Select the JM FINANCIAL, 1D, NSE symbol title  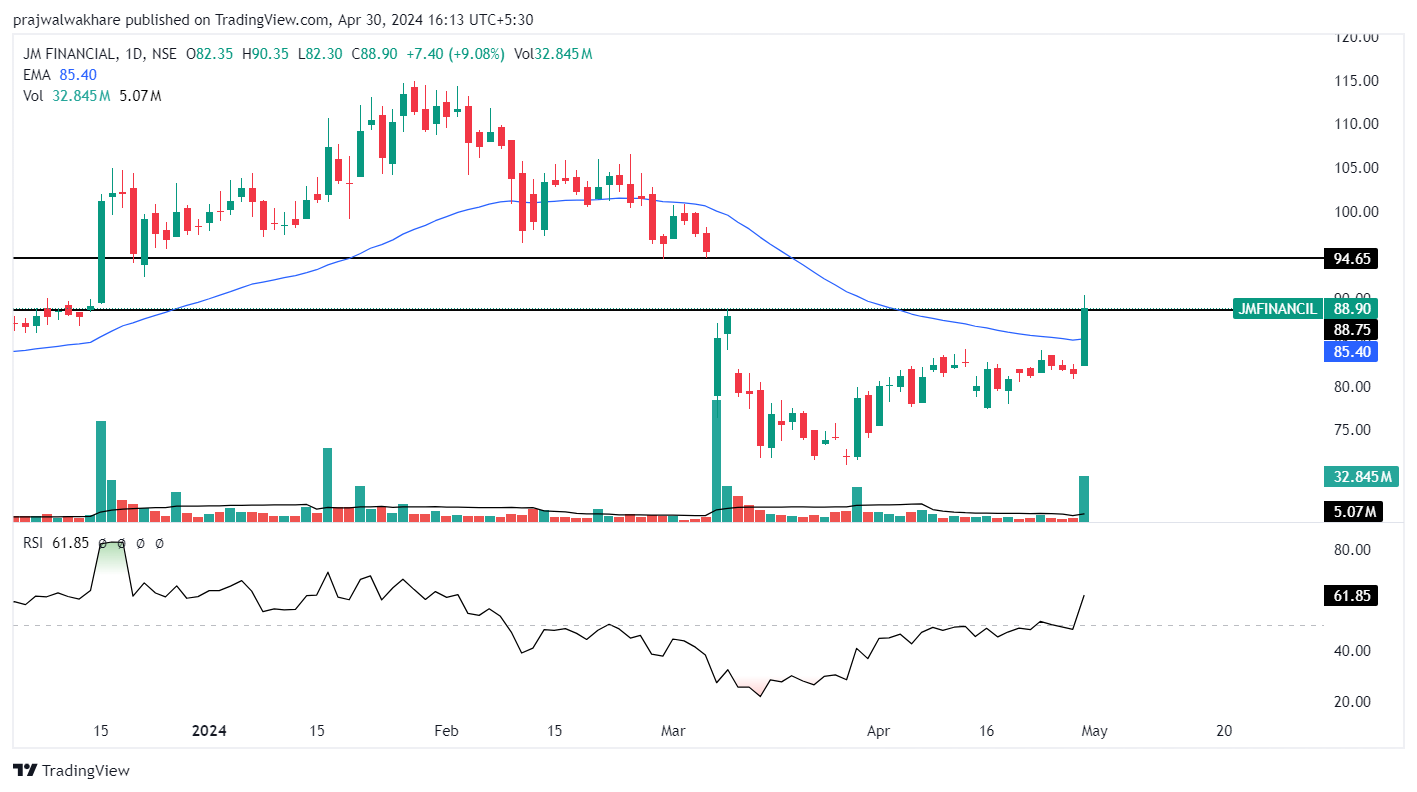100,54
